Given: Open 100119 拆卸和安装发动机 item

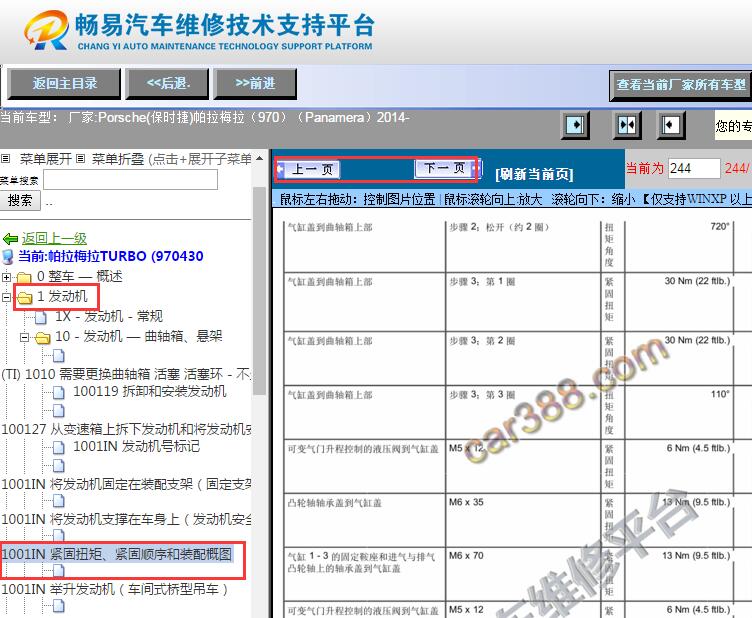Looking at the screenshot, I should pos(150,391).
